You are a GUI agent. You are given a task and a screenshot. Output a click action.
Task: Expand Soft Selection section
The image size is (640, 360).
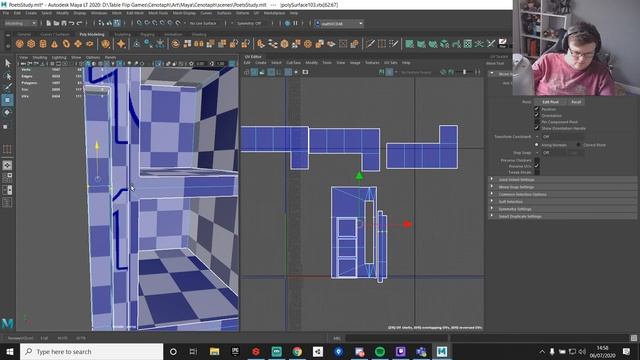(562, 202)
